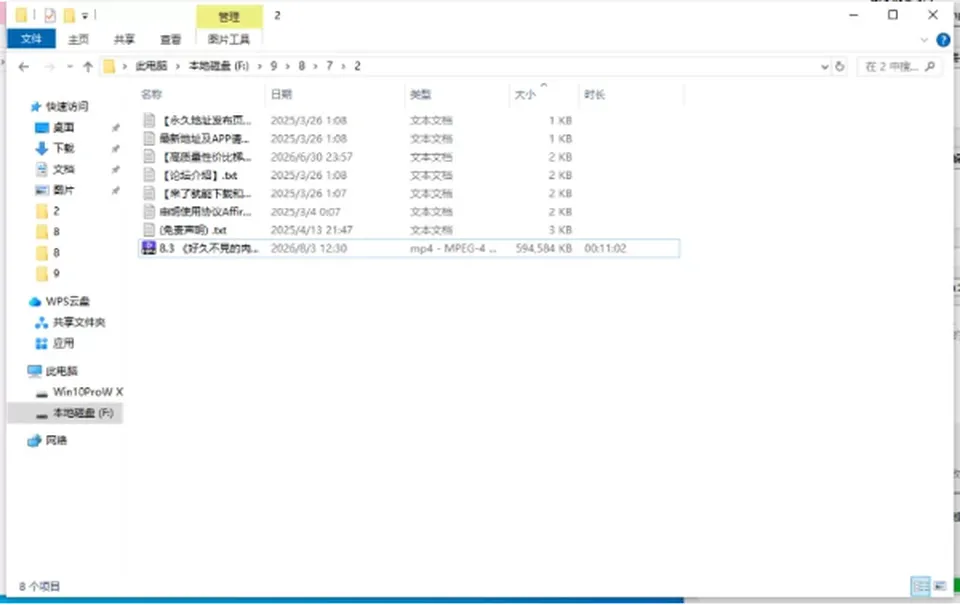Open the 图片工具 ribbon tab
960x605 pixels.
pos(229,40)
